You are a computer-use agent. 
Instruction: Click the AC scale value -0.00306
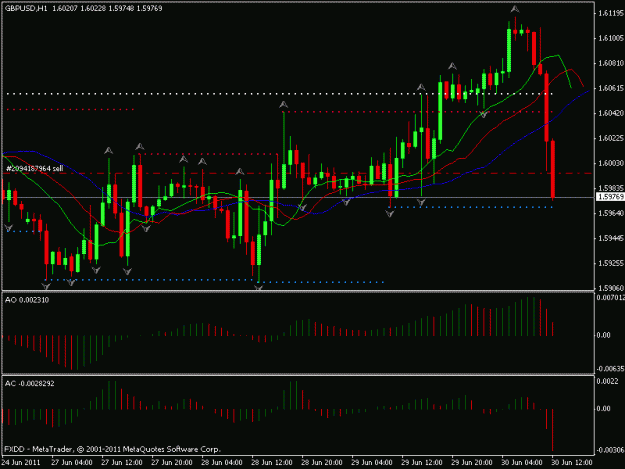point(610,450)
